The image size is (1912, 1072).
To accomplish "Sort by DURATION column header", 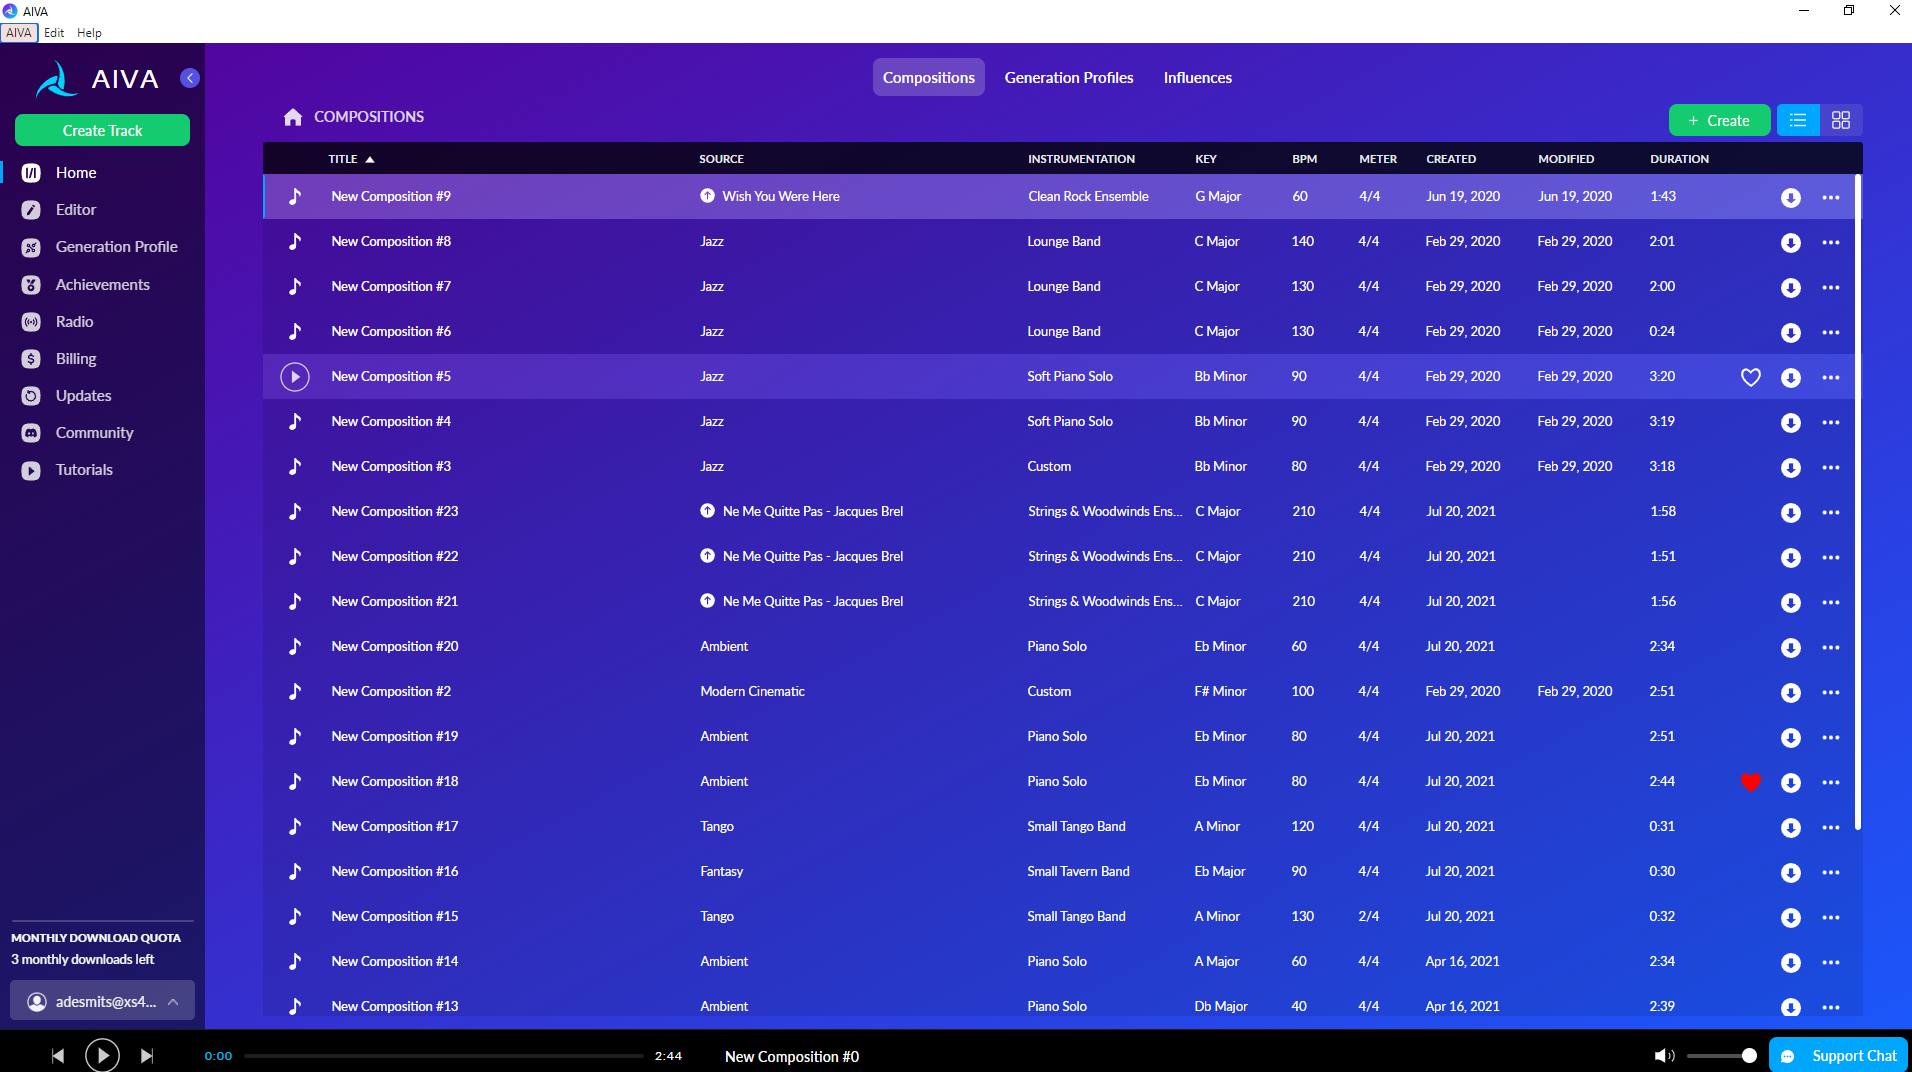I will click(x=1679, y=159).
